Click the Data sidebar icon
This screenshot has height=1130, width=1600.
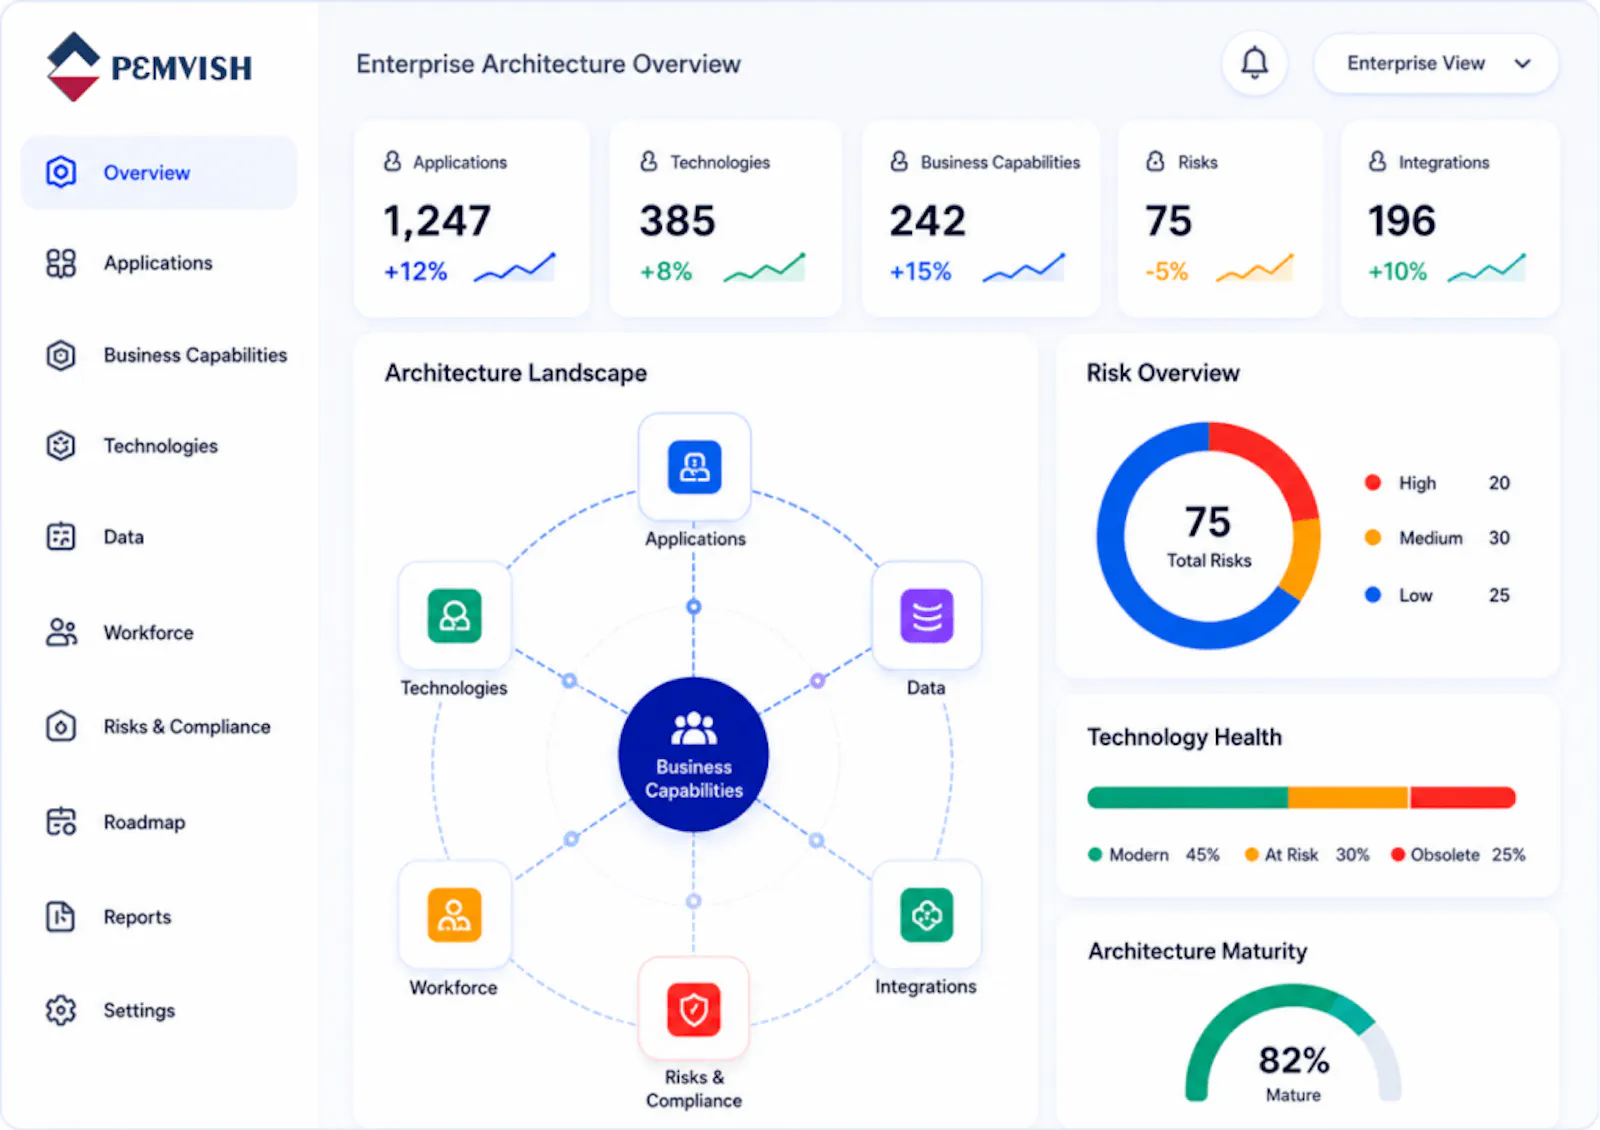[61, 537]
